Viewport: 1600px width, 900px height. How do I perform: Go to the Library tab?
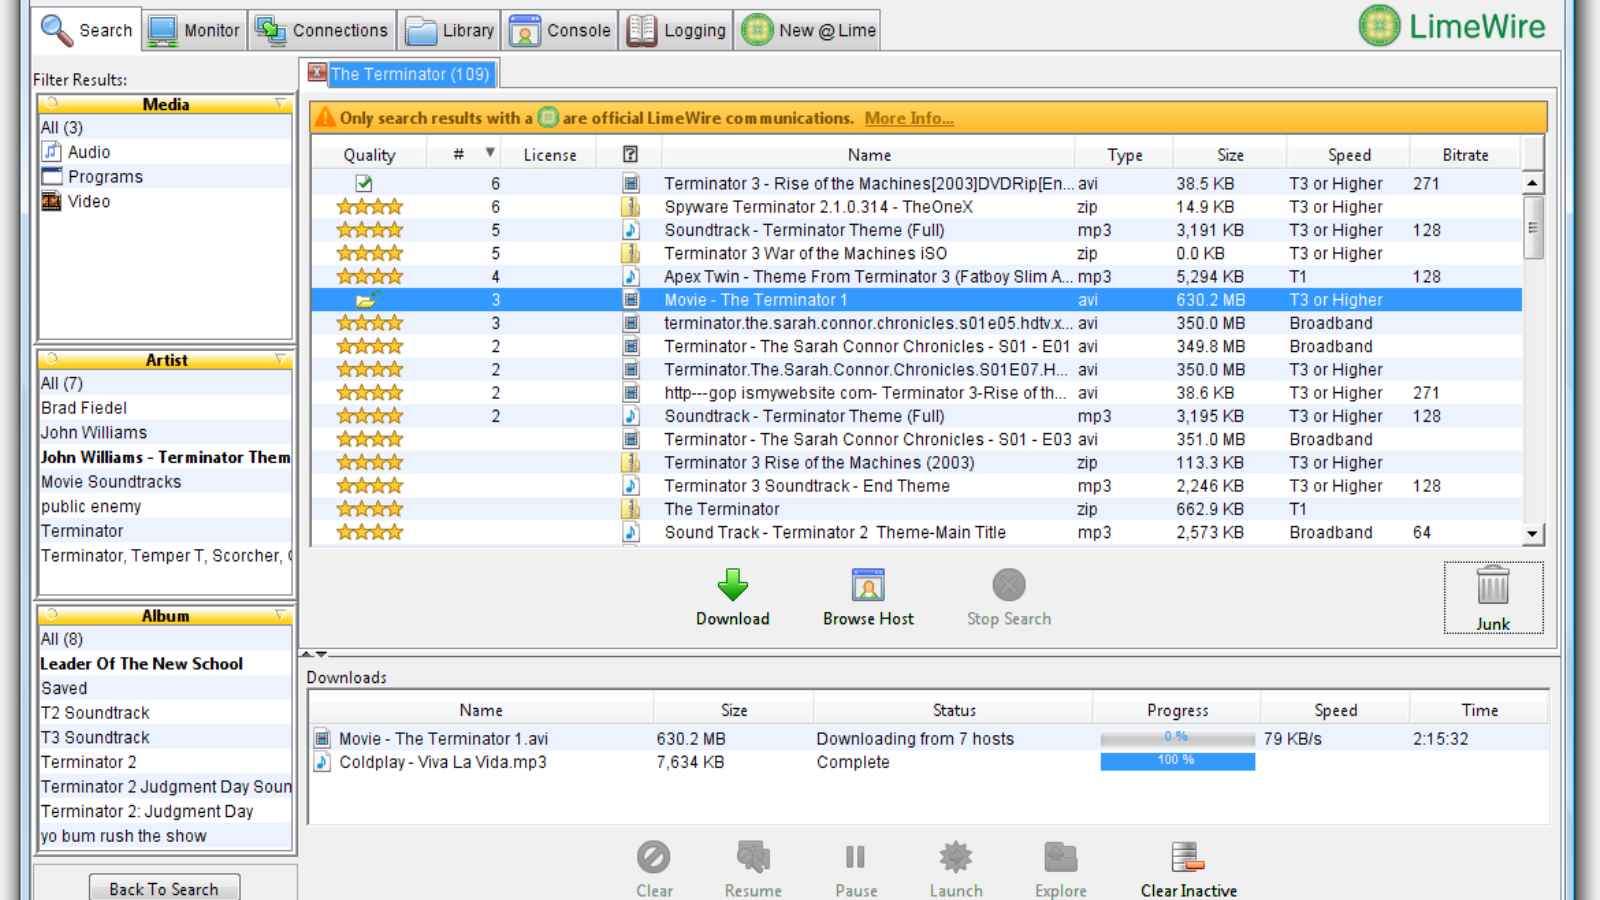[x=450, y=30]
